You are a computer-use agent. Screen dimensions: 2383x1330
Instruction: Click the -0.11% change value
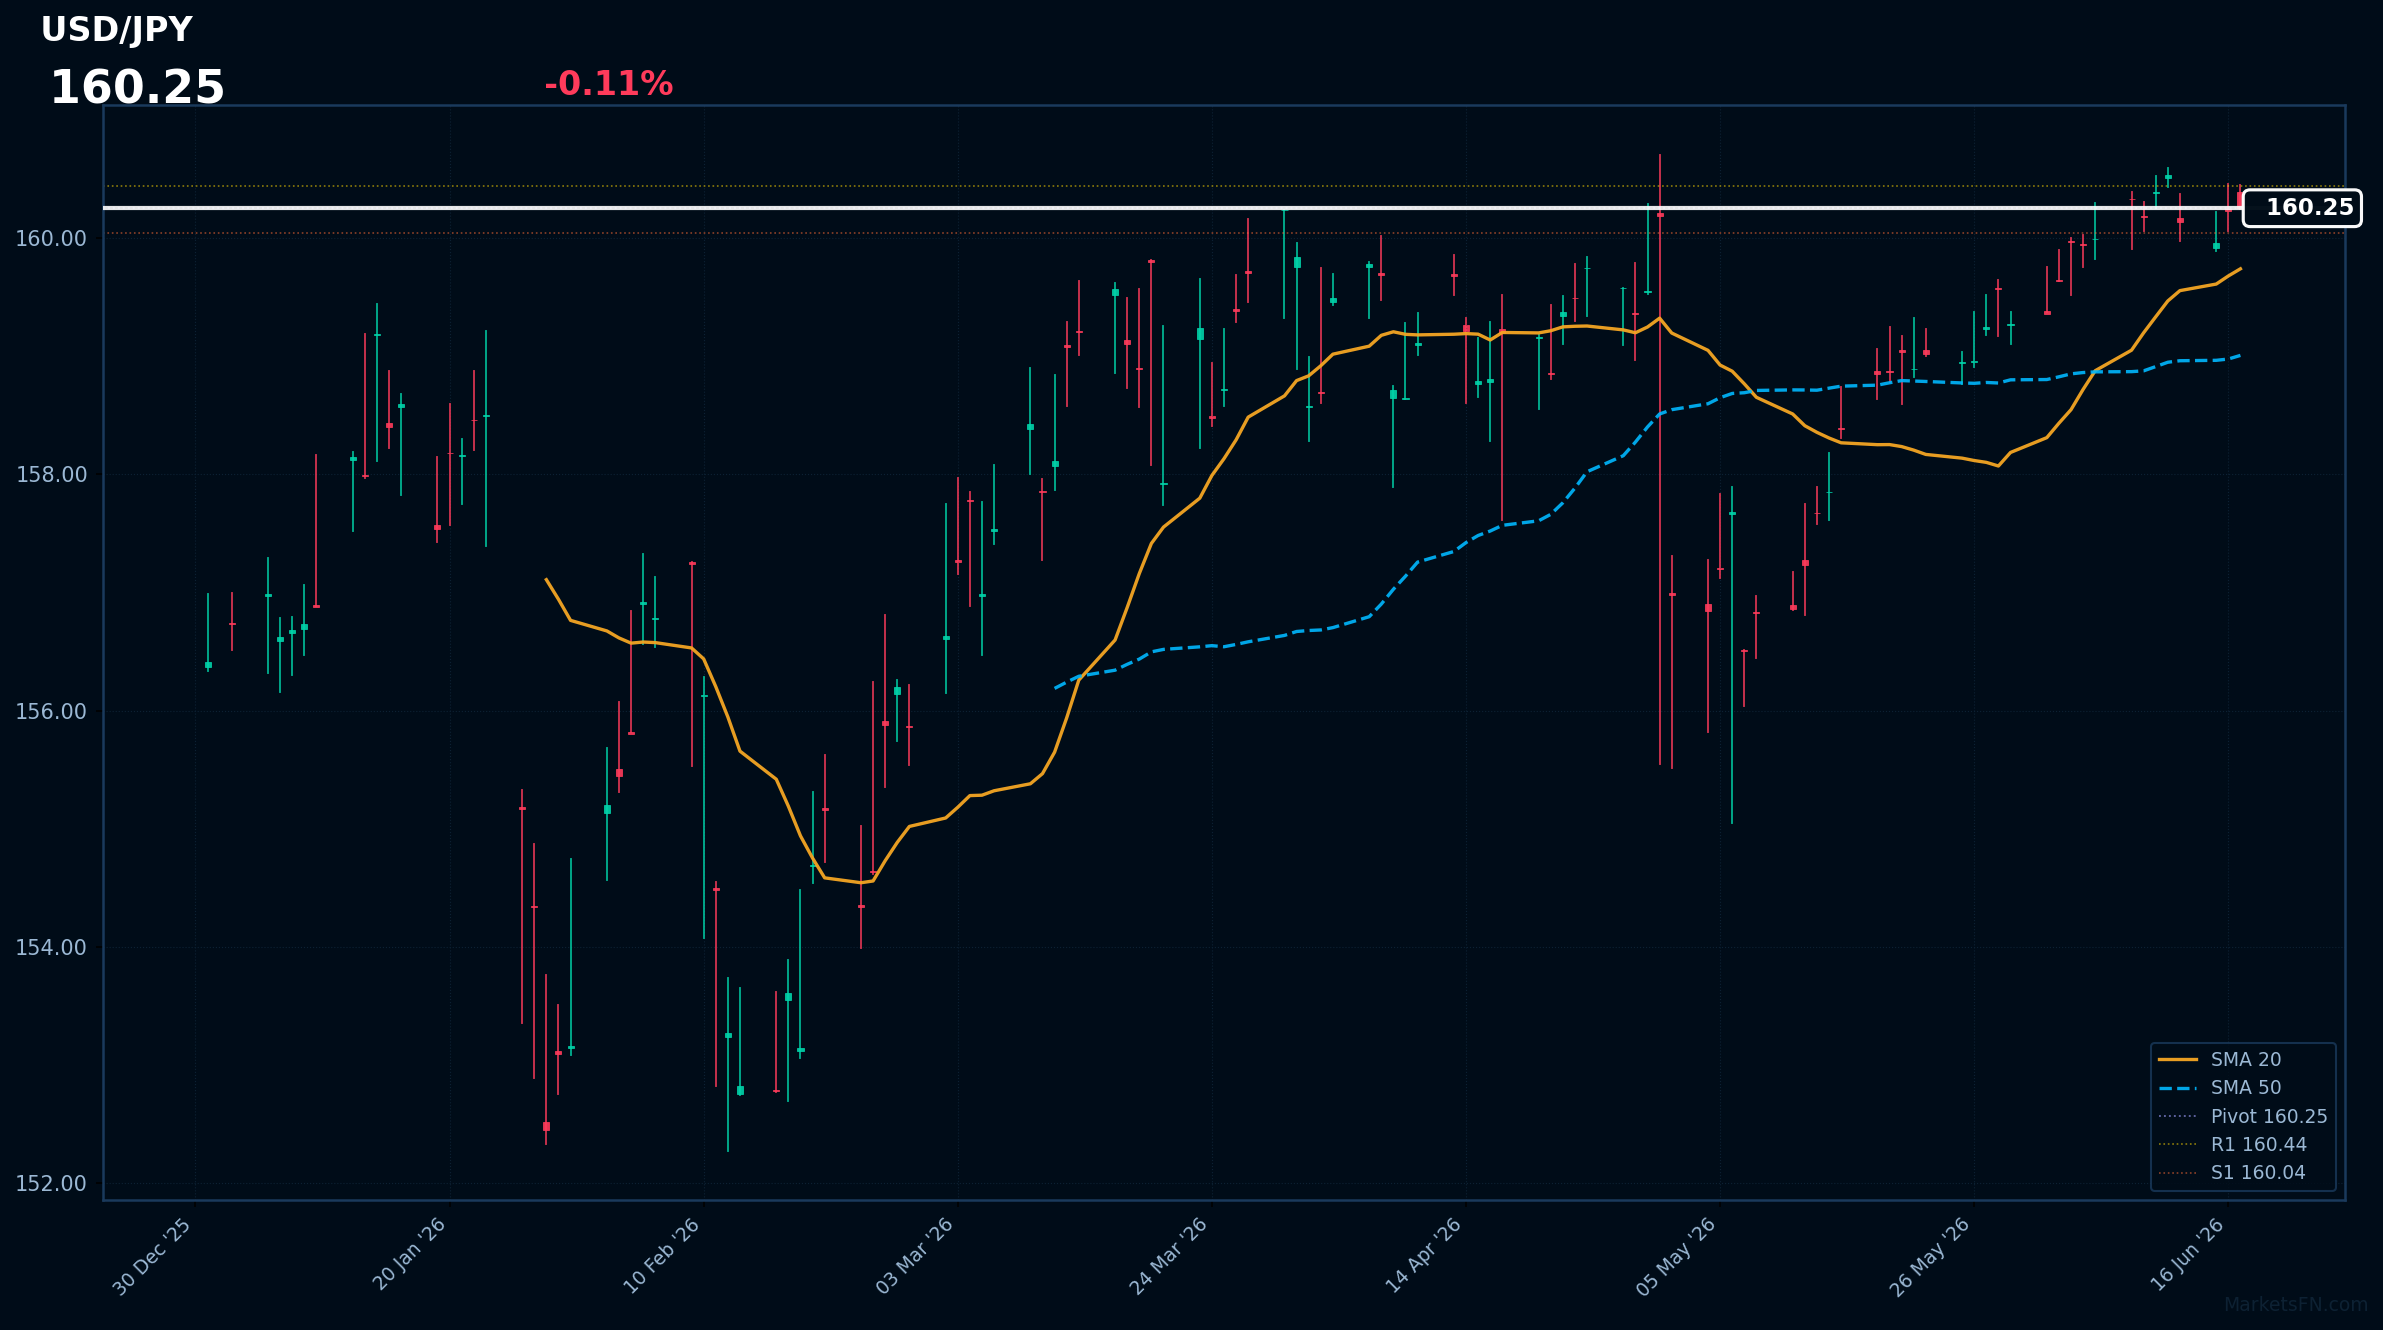tap(608, 84)
